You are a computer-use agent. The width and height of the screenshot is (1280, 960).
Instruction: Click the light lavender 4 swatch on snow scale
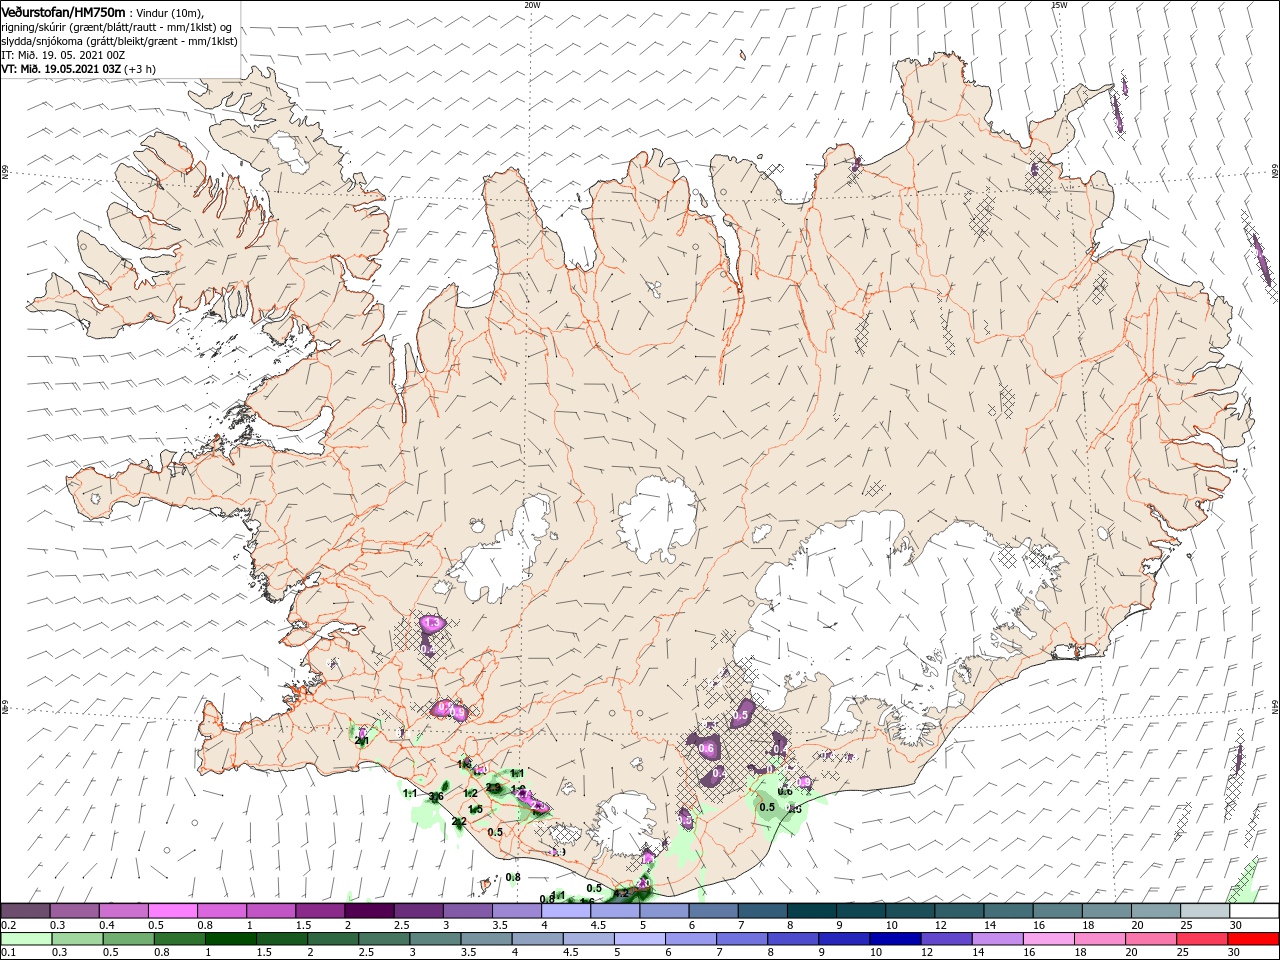(x=565, y=911)
